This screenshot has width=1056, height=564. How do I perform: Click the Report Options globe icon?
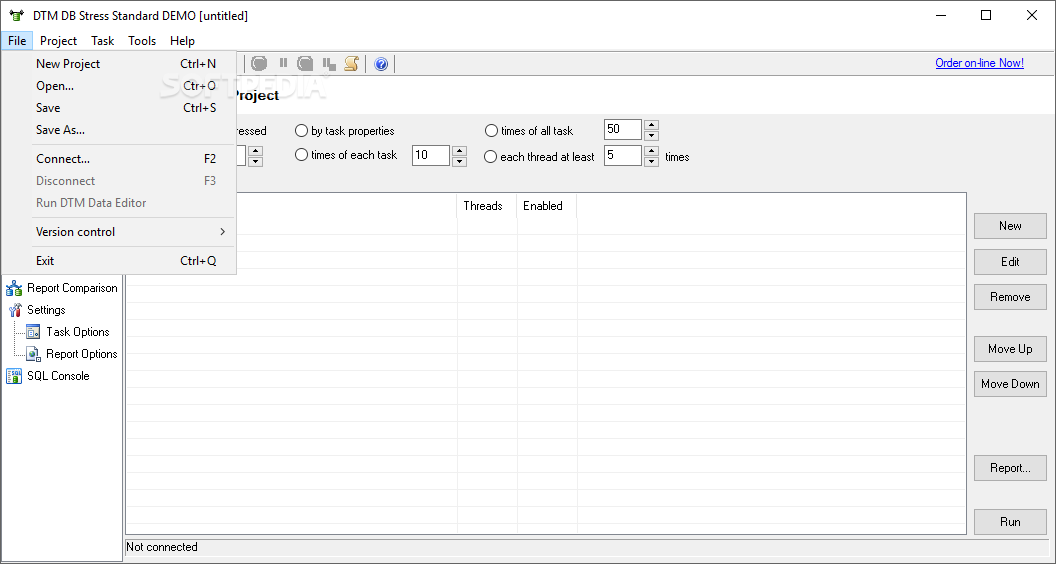[x=33, y=354]
